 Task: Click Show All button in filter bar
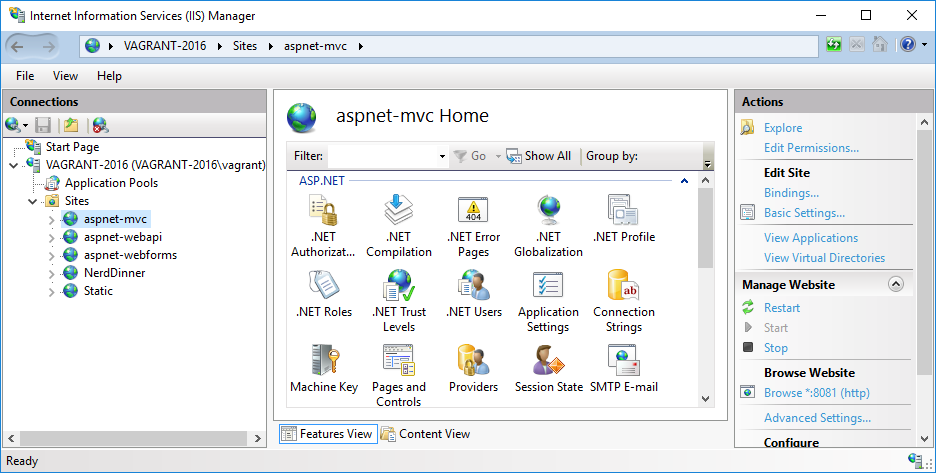539,156
